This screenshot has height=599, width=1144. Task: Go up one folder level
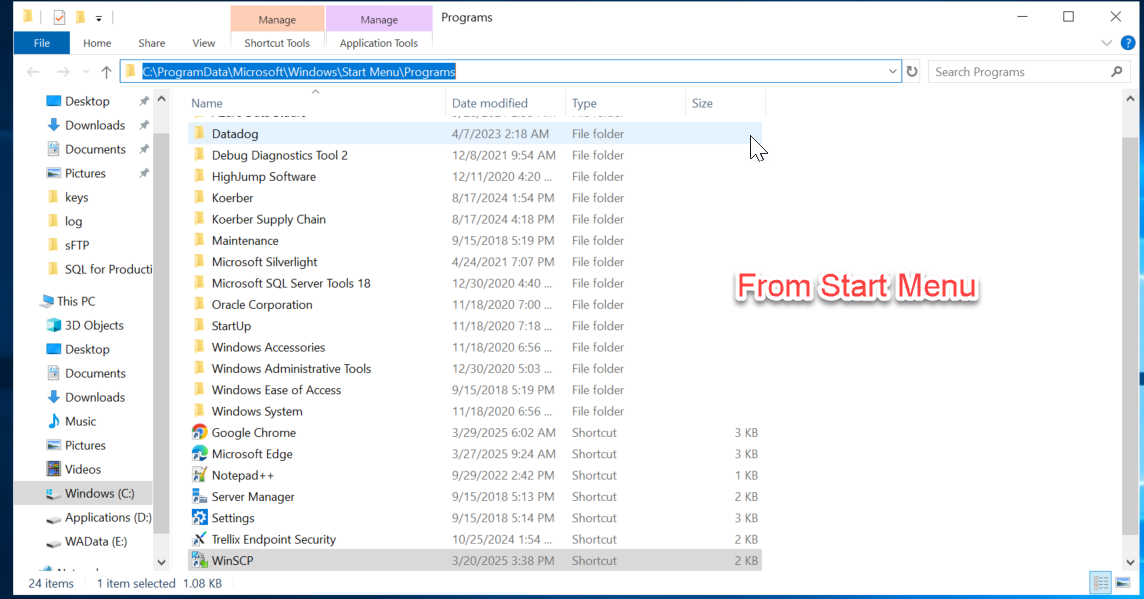(x=106, y=72)
